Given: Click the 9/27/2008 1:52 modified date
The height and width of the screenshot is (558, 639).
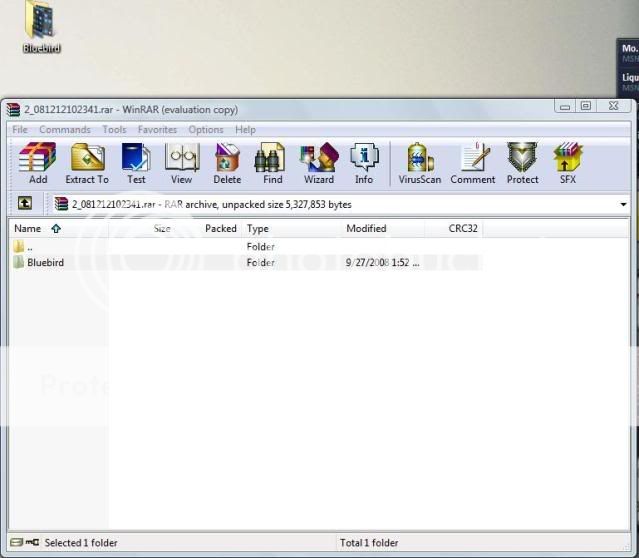Looking at the screenshot, I should (382, 262).
